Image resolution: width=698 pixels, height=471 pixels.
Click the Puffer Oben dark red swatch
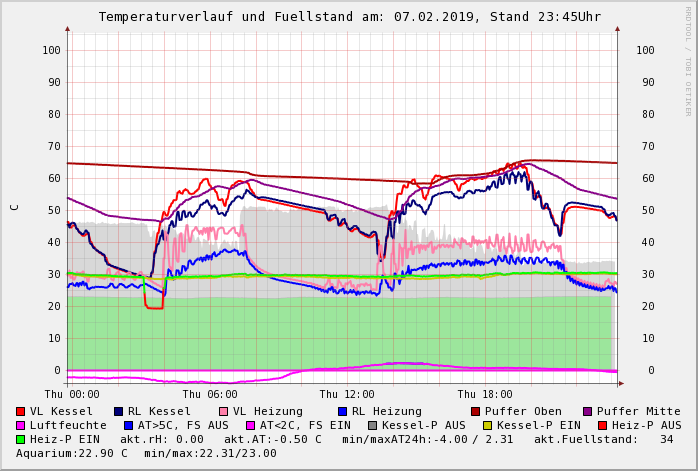pyautogui.click(x=476, y=411)
